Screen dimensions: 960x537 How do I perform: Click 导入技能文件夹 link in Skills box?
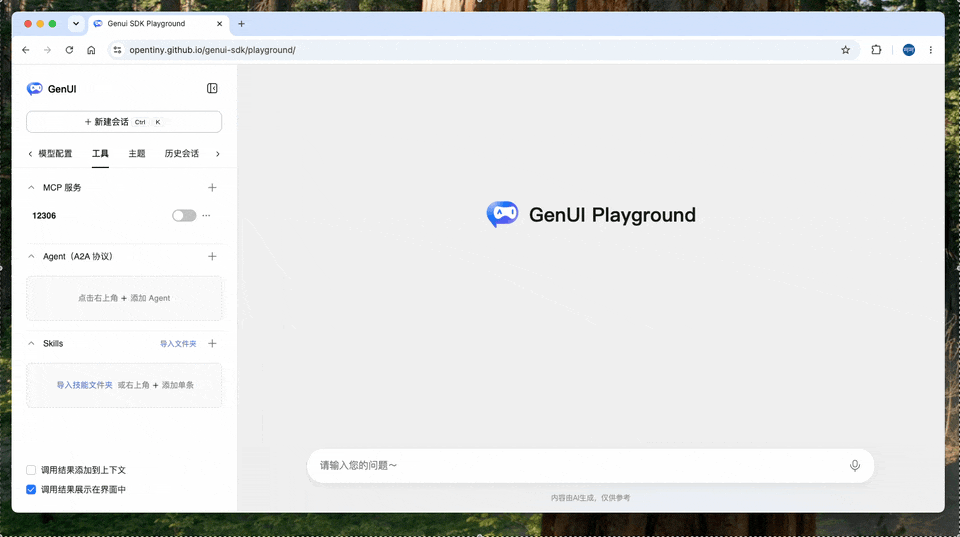point(84,385)
